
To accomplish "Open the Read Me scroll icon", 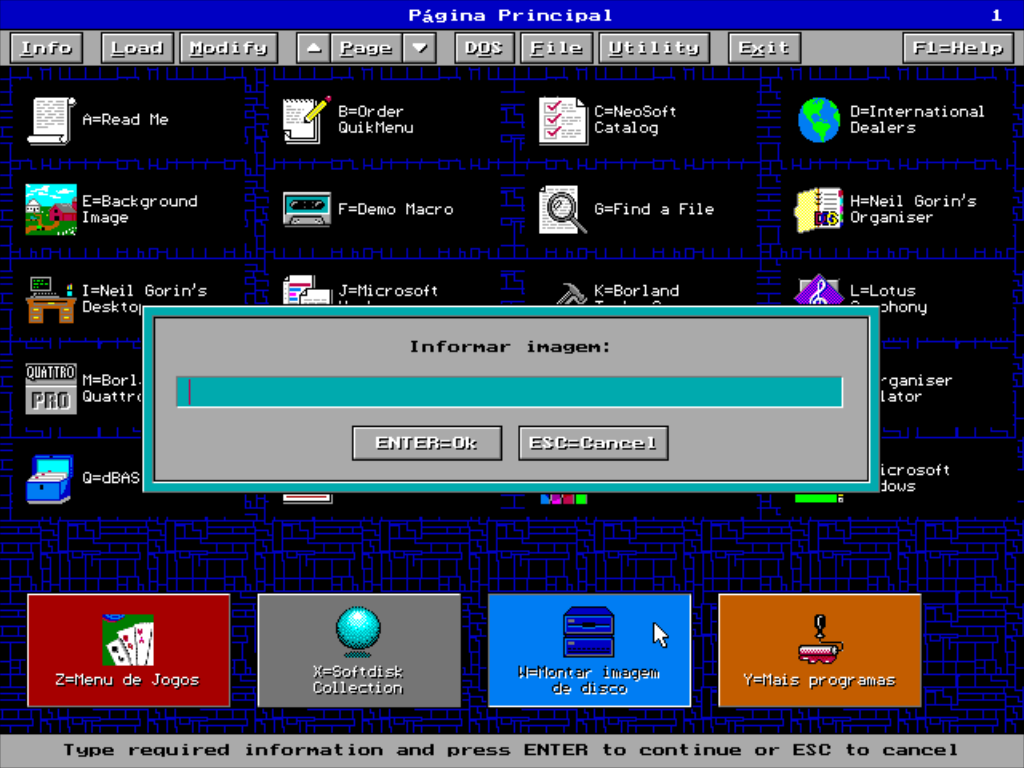I will point(51,120).
